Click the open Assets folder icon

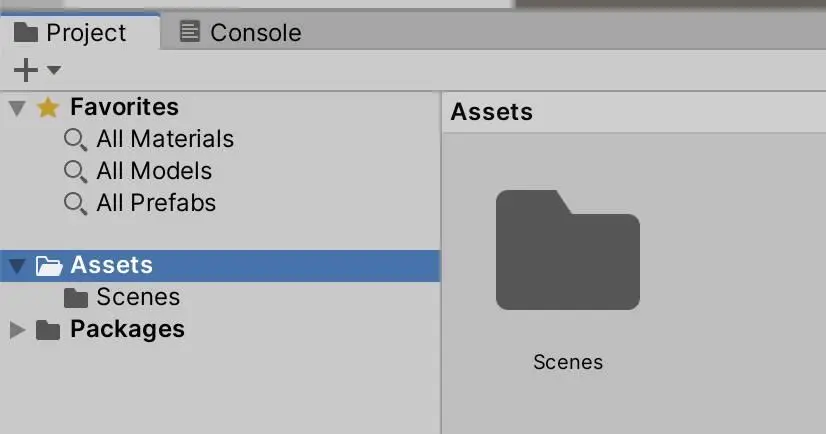(49, 266)
